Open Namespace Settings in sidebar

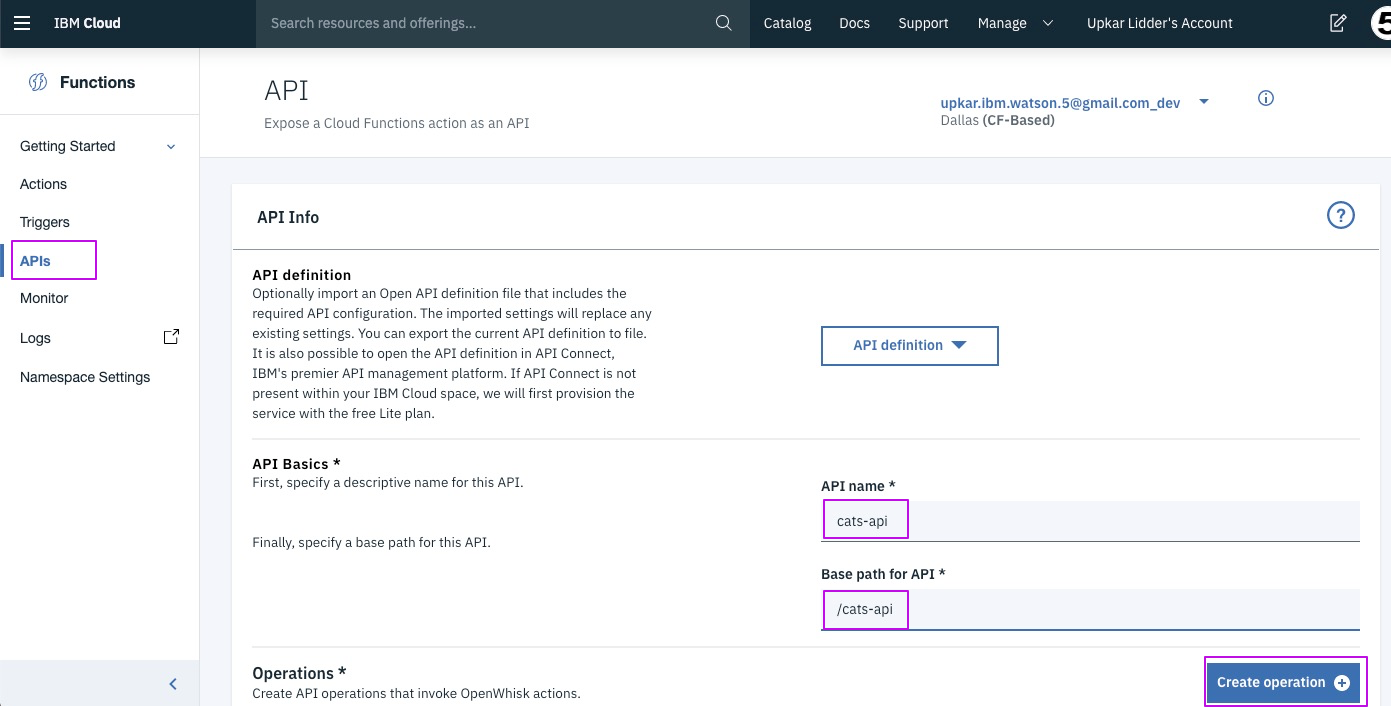tap(85, 377)
